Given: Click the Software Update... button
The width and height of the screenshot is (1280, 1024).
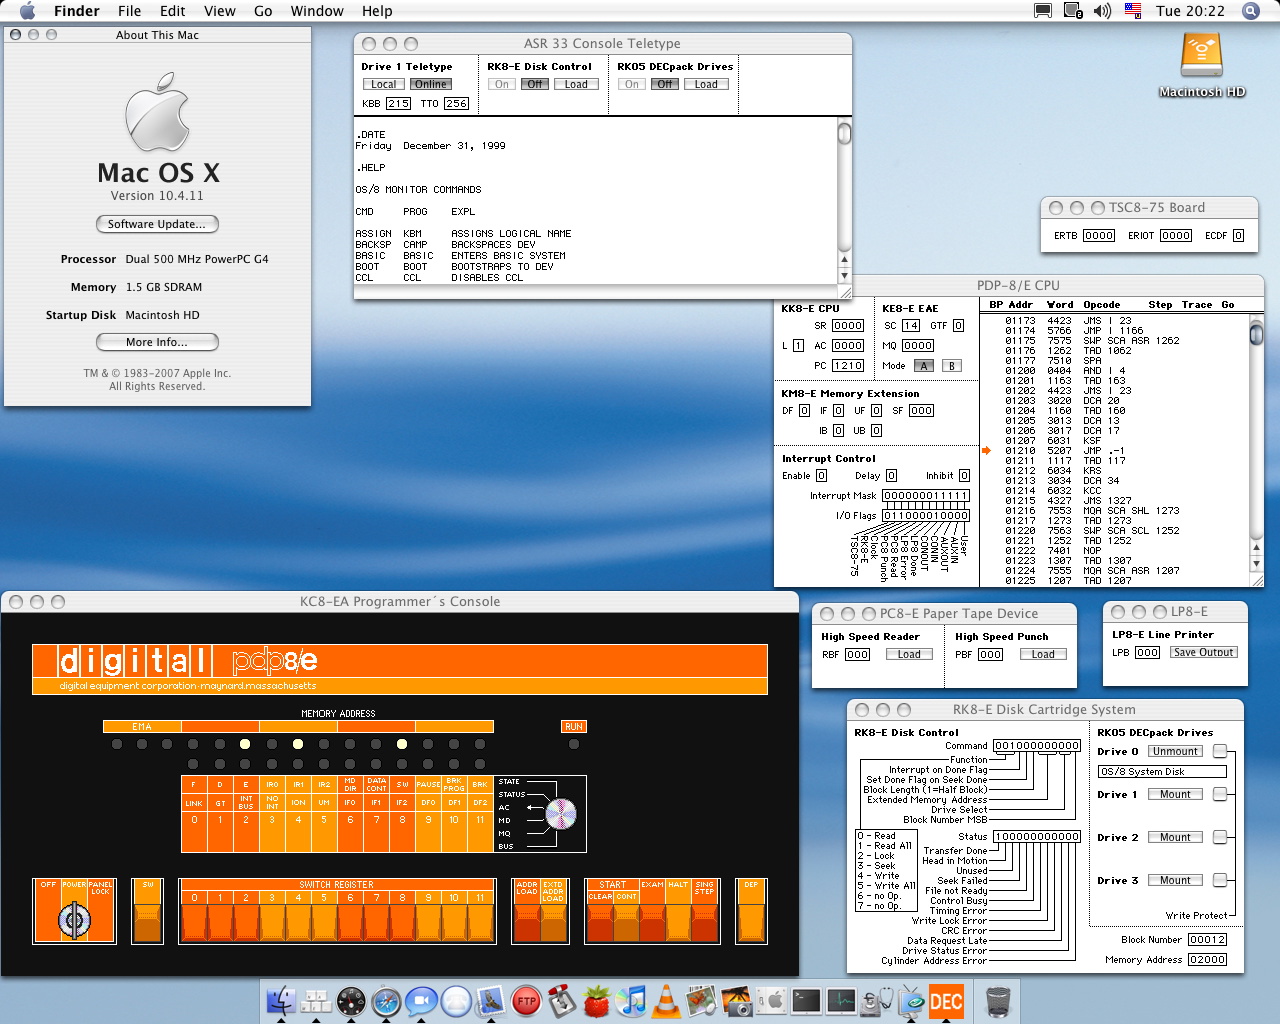Looking at the screenshot, I should pyautogui.click(x=157, y=224).
